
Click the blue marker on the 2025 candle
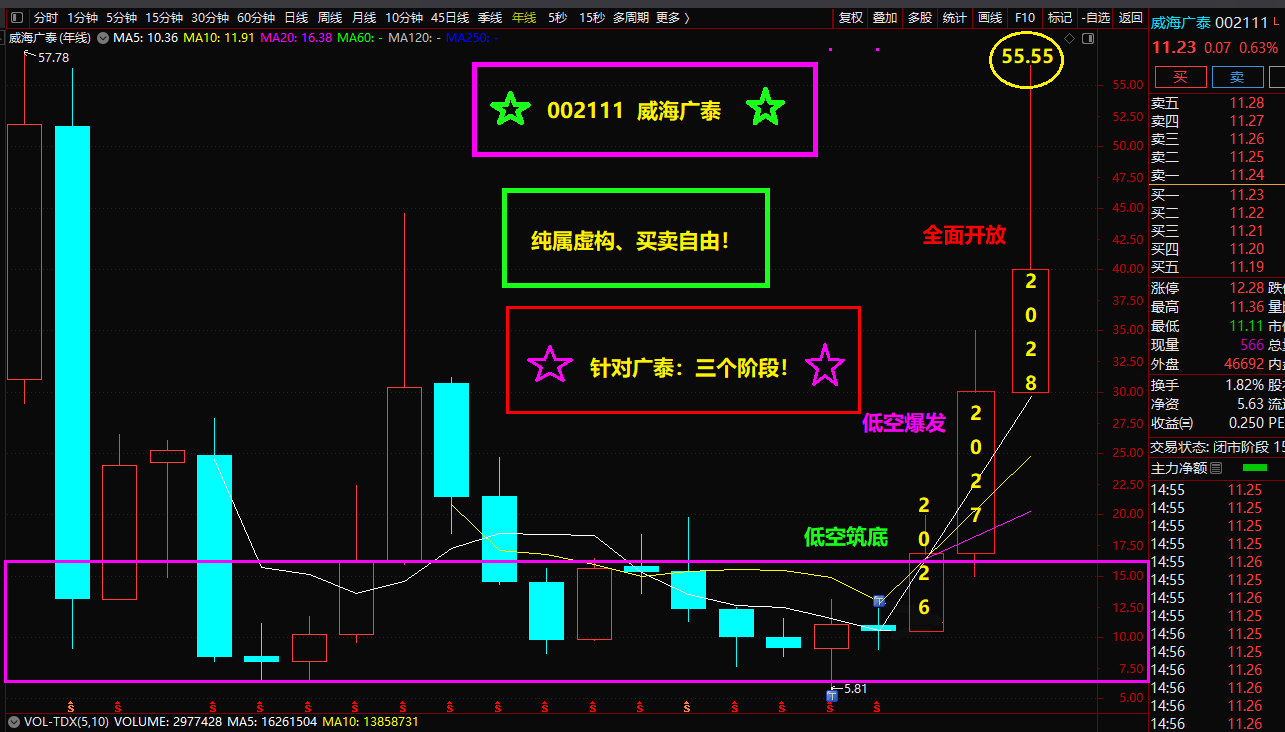pyautogui.click(x=879, y=601)
